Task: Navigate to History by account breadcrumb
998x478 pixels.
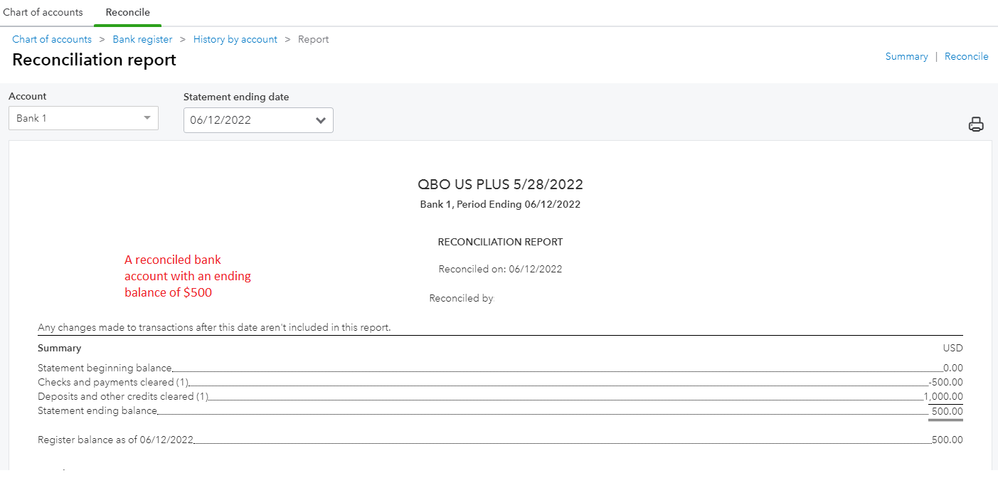Action: (x=235, y=39)
